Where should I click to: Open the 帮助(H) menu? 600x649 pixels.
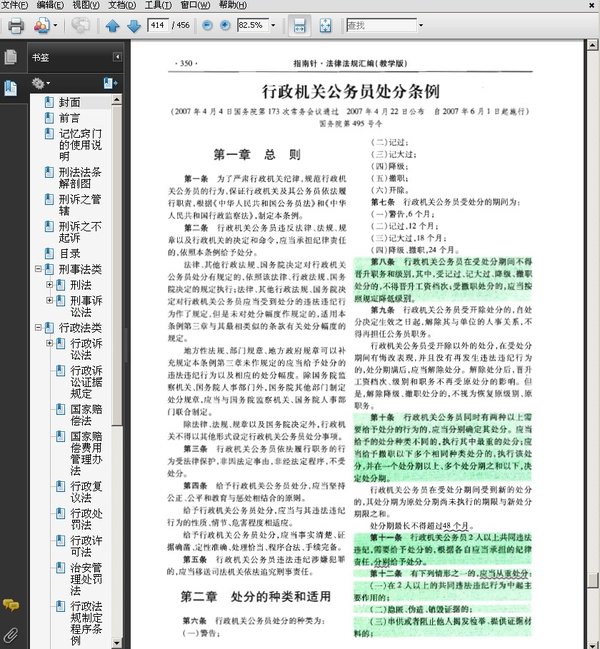tap(233, 5)
